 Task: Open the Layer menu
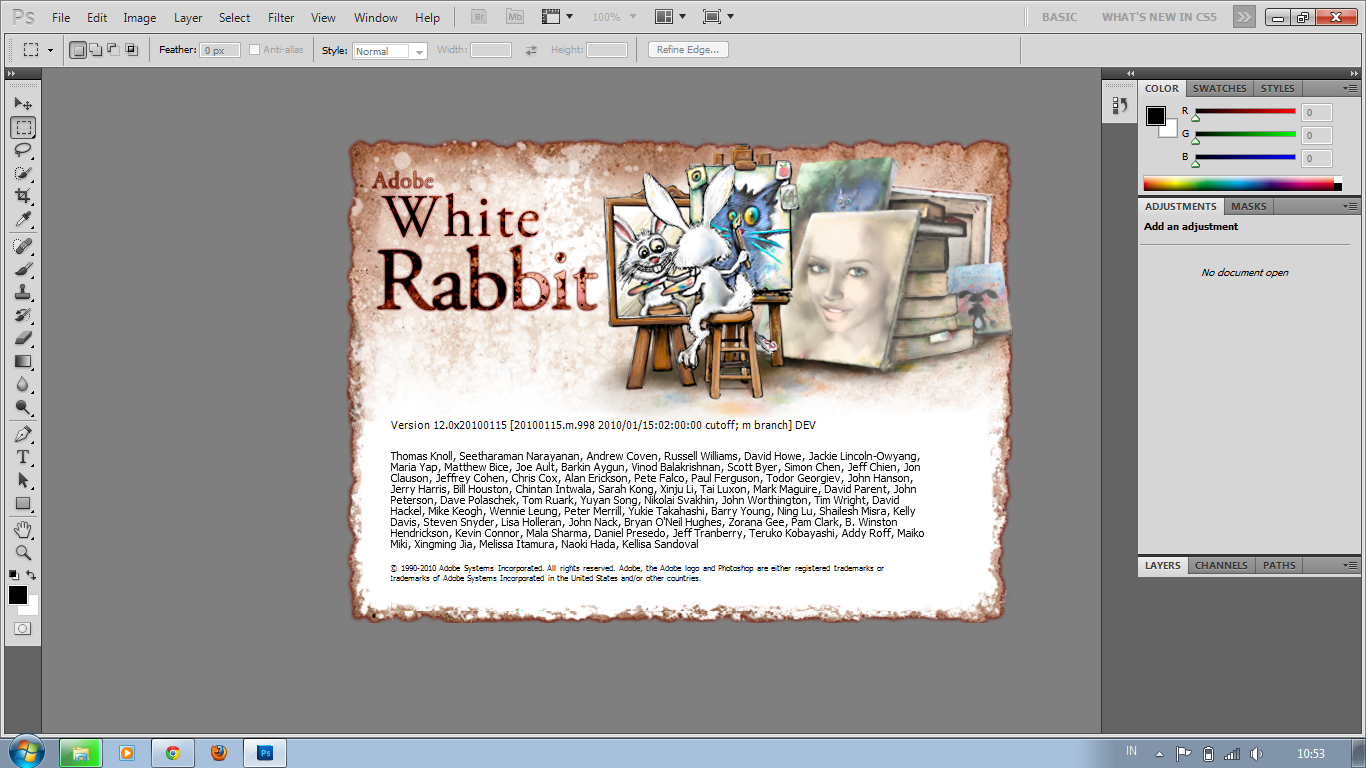[188, 17]
